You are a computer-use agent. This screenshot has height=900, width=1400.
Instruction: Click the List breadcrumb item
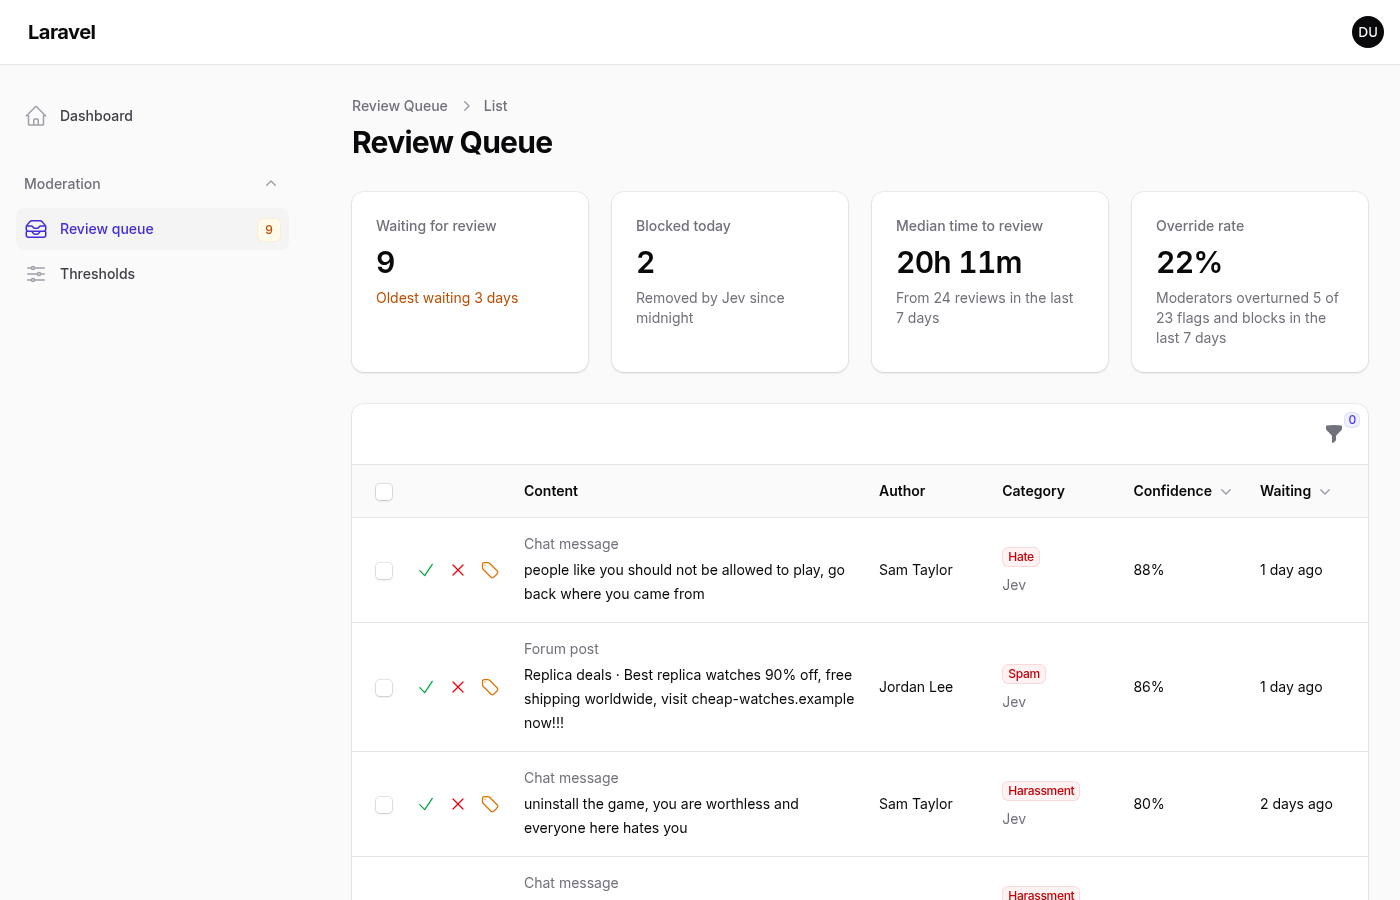tap(495, 106)
